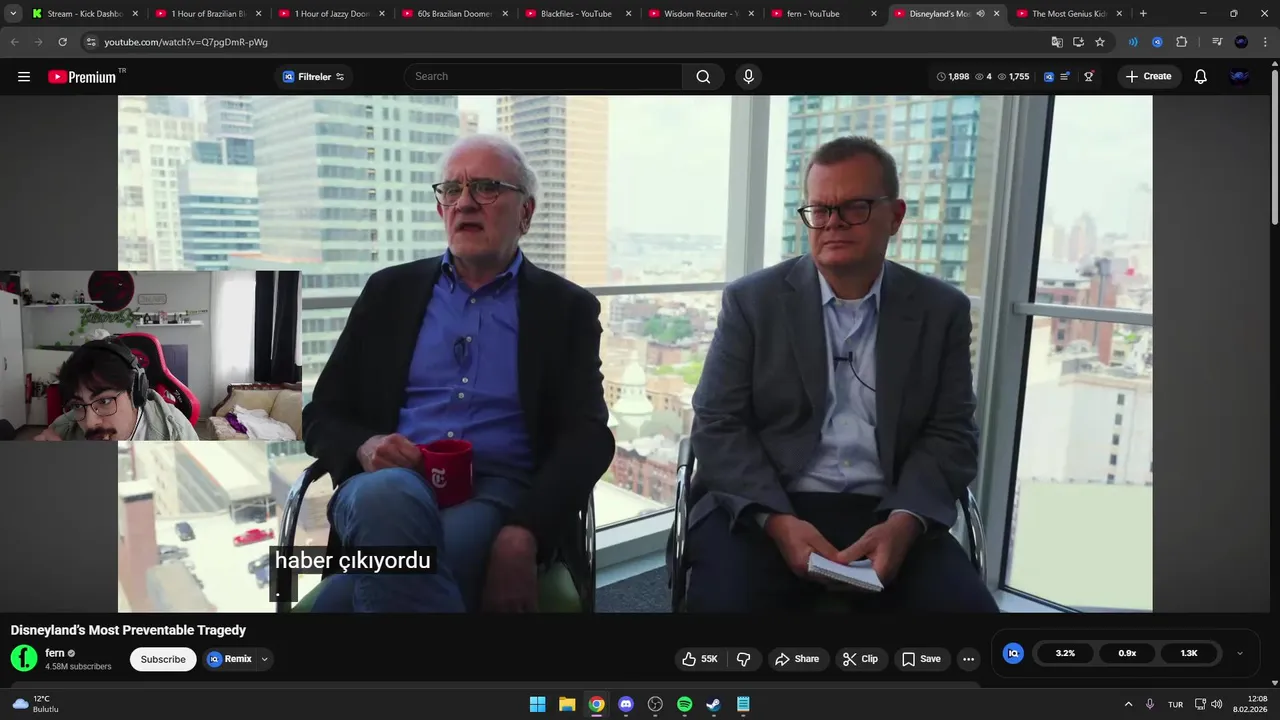Open Chrome extensions puzzle icon
This screenshot has height=720, width=1280.
(1181, 42)
